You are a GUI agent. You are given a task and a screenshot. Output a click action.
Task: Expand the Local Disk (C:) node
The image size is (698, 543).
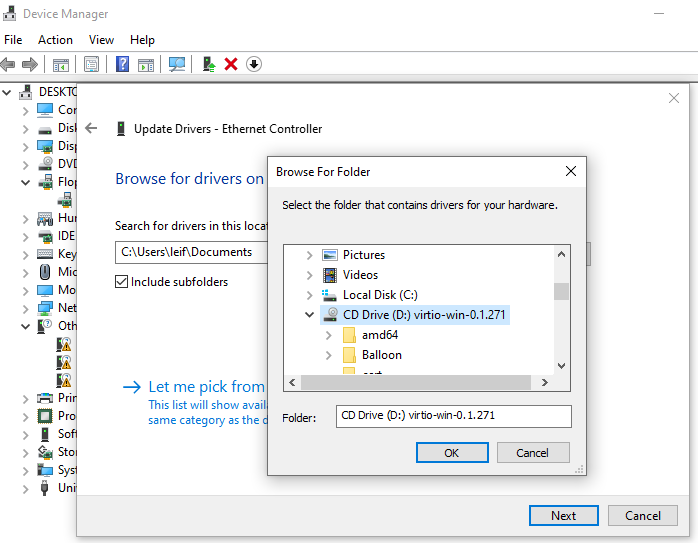pyautogui.click(x=309, y=295)
